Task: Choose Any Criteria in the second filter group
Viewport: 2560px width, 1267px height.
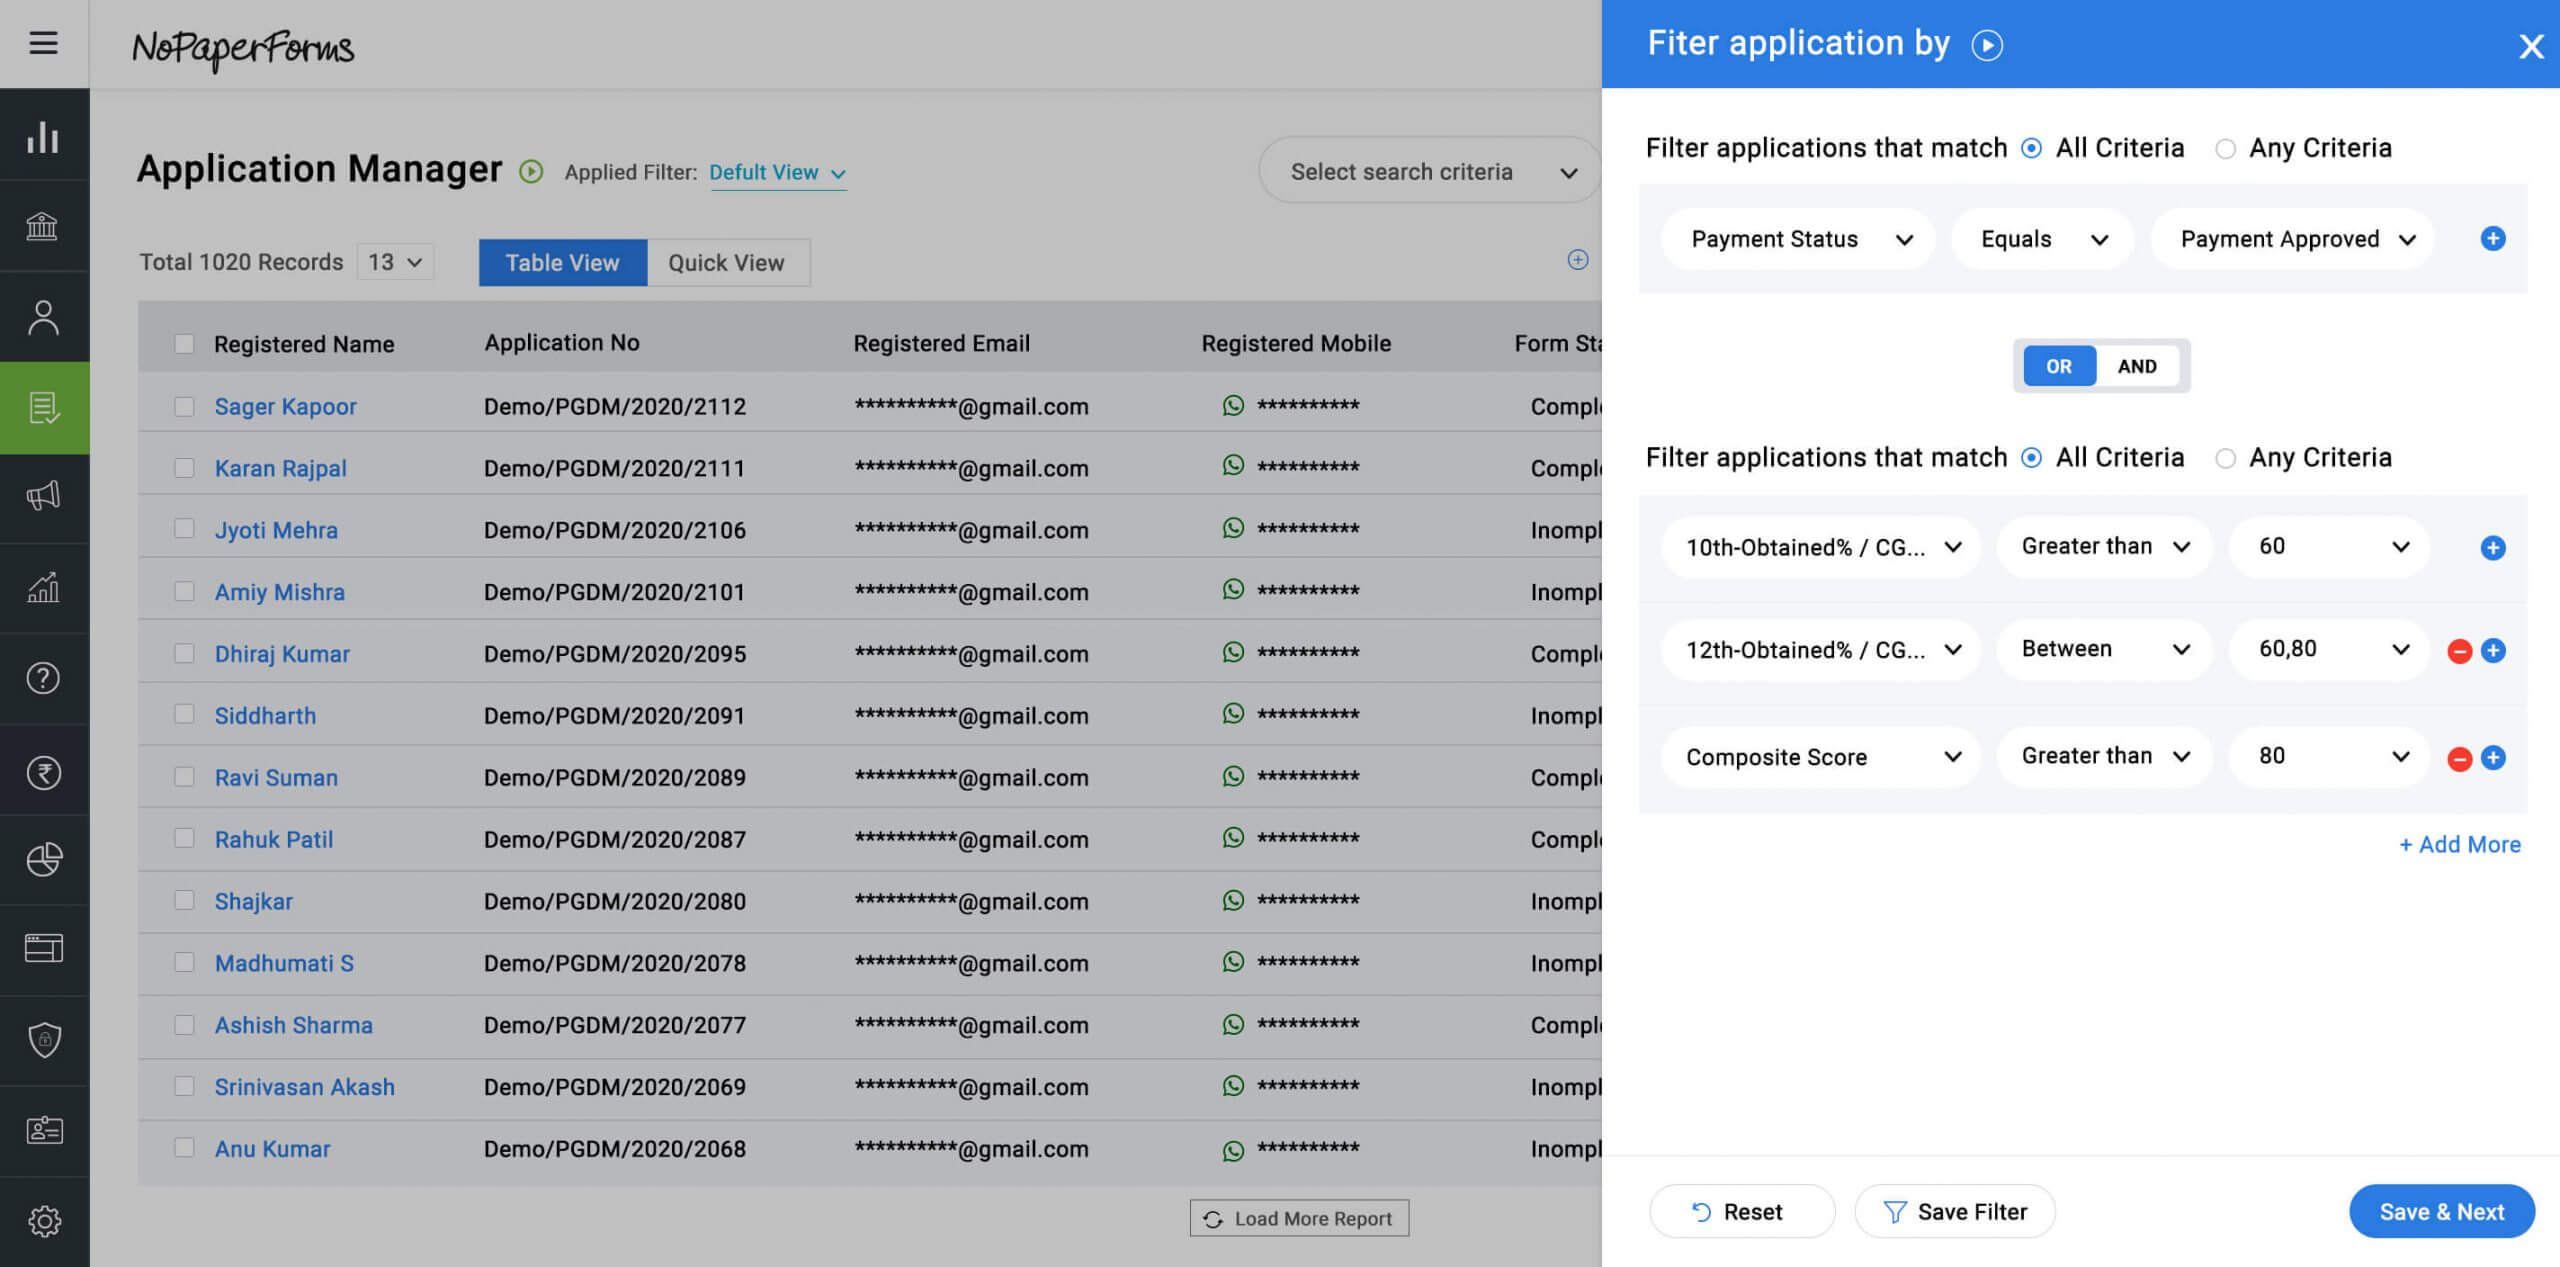Action: pyautogui.click(x=2225, y=458)
